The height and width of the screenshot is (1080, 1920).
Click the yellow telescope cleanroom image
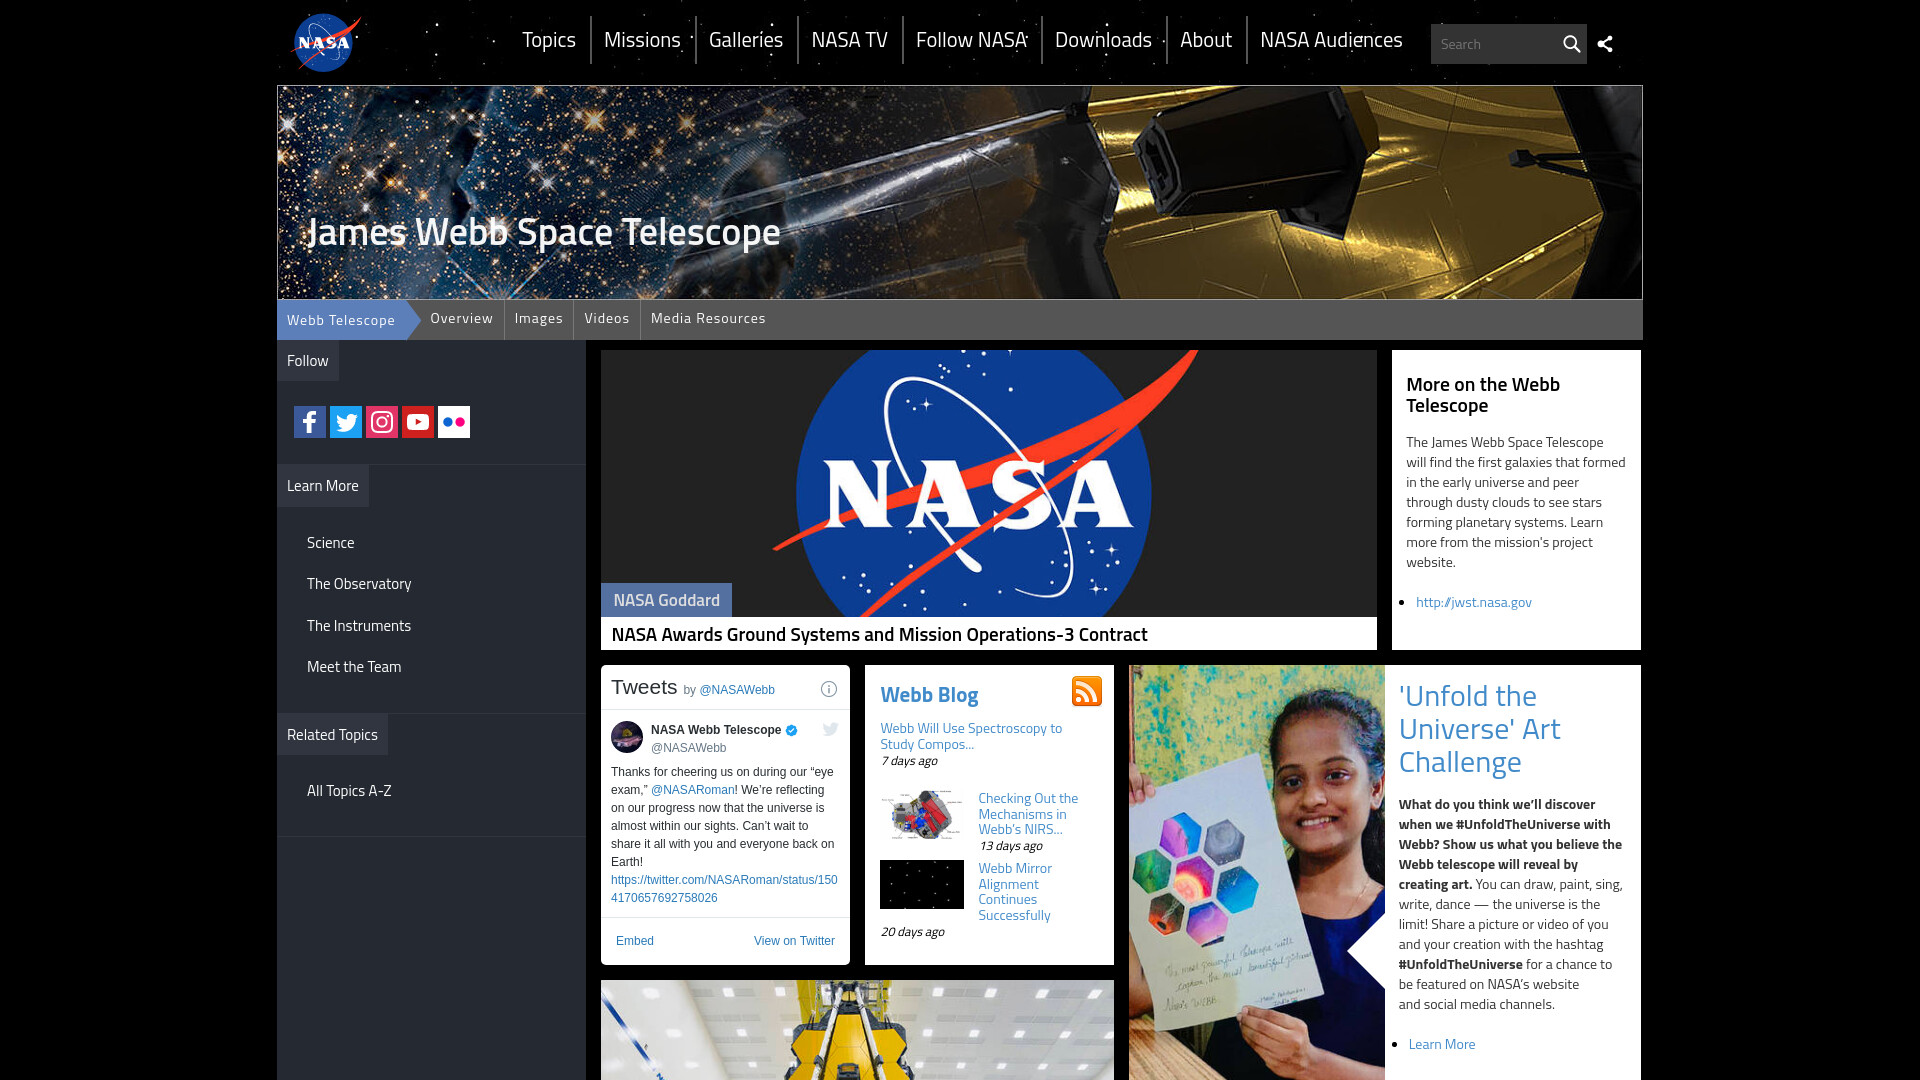point(857,1030)
